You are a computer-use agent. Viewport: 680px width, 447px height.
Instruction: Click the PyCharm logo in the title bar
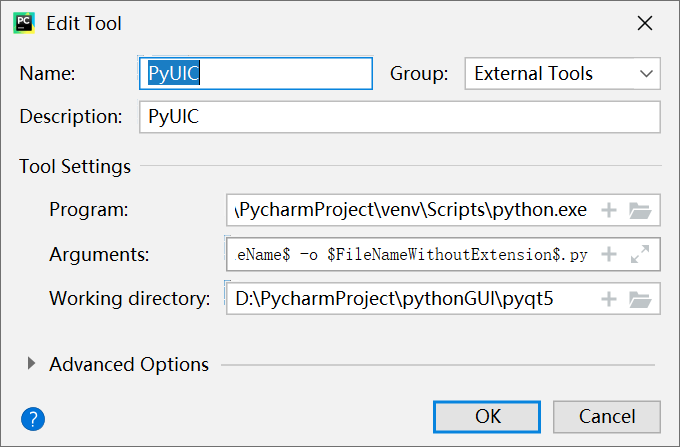[x=24, y=23]
